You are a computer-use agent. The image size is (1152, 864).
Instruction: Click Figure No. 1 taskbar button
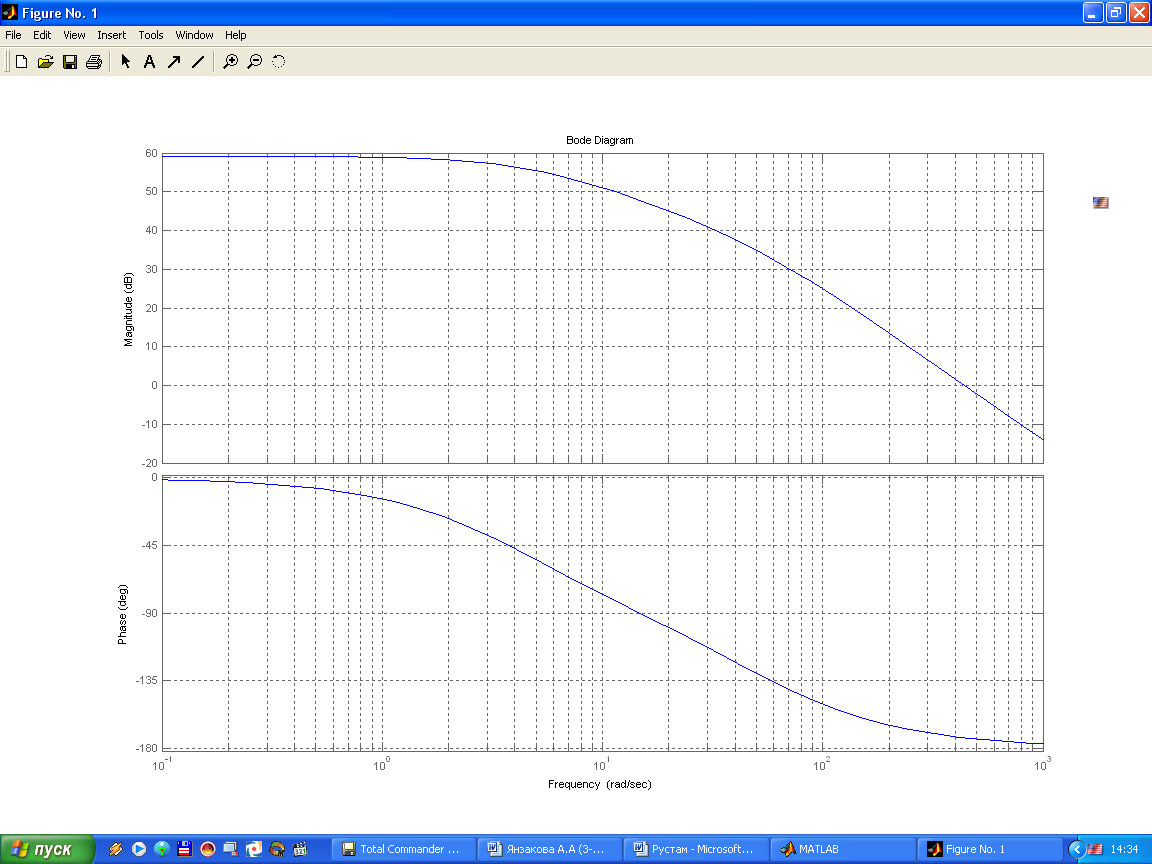[x=989, y=849]
